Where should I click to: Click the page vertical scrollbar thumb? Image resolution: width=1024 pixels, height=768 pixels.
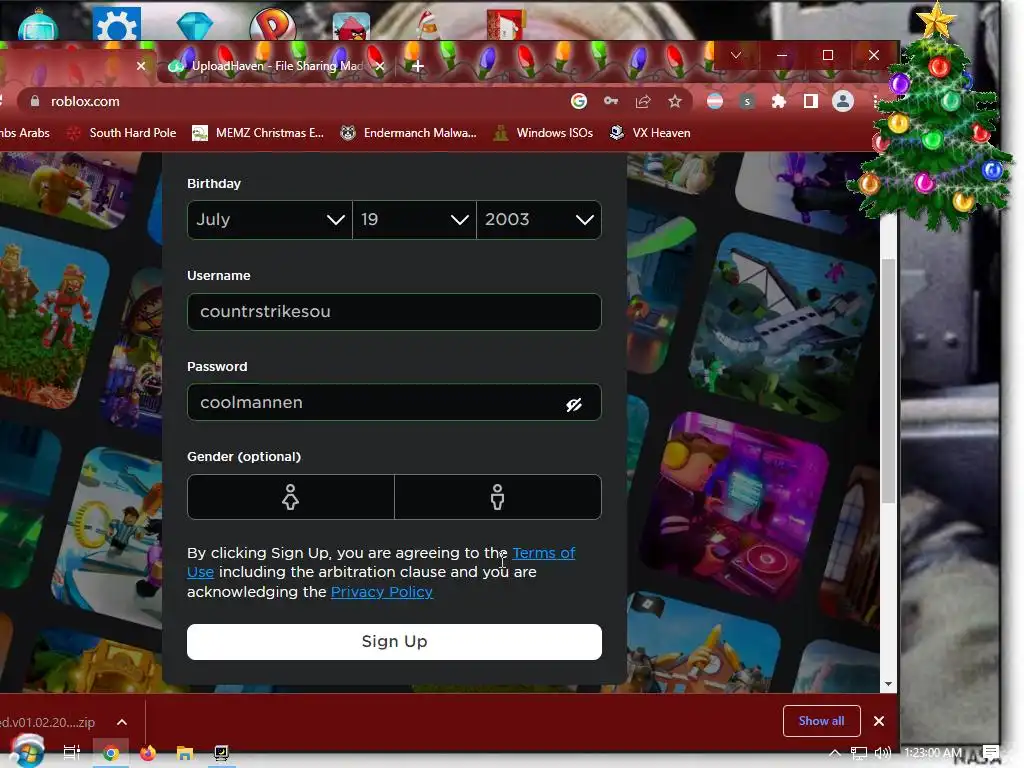point(888,381)
